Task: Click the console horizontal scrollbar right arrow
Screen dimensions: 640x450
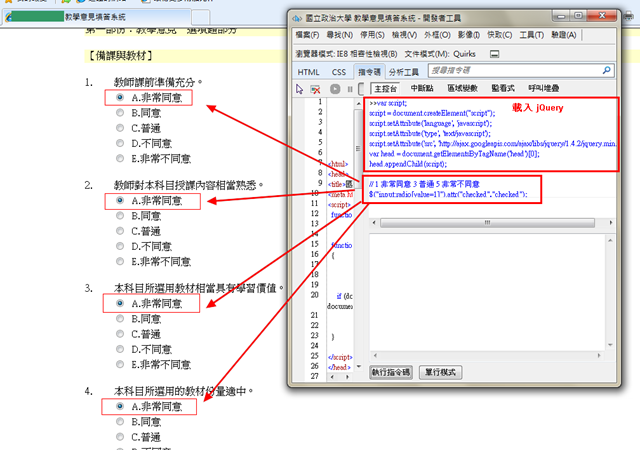Action: coord(611,223)
